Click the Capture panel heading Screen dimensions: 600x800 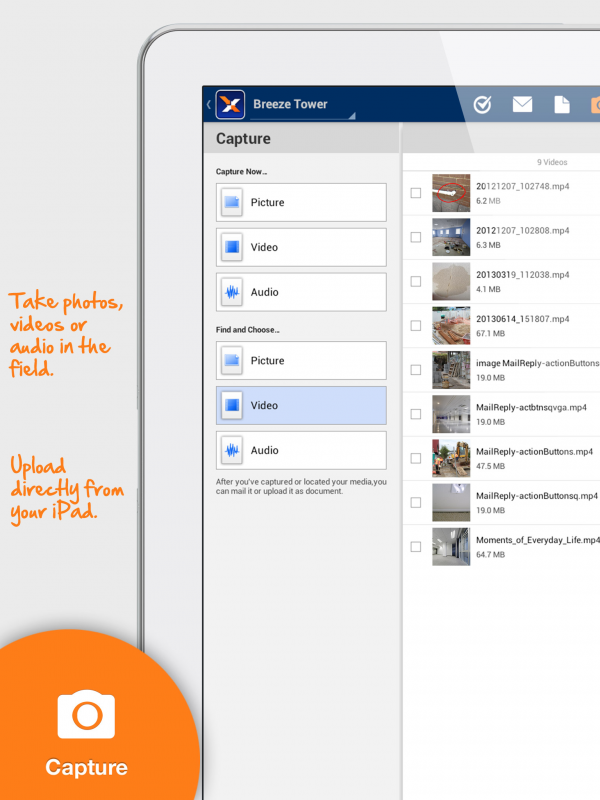click(243, 139)
